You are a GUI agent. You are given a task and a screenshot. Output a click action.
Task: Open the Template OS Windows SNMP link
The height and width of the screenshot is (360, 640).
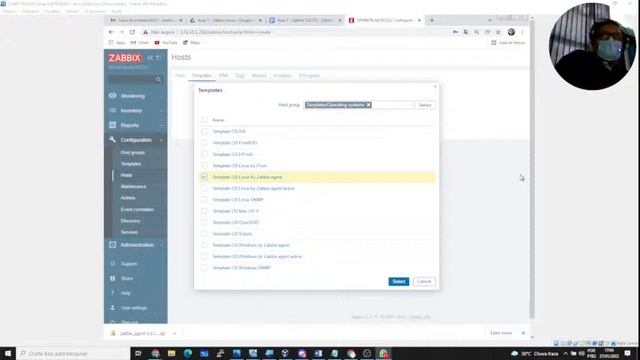(x=242, y=268)
